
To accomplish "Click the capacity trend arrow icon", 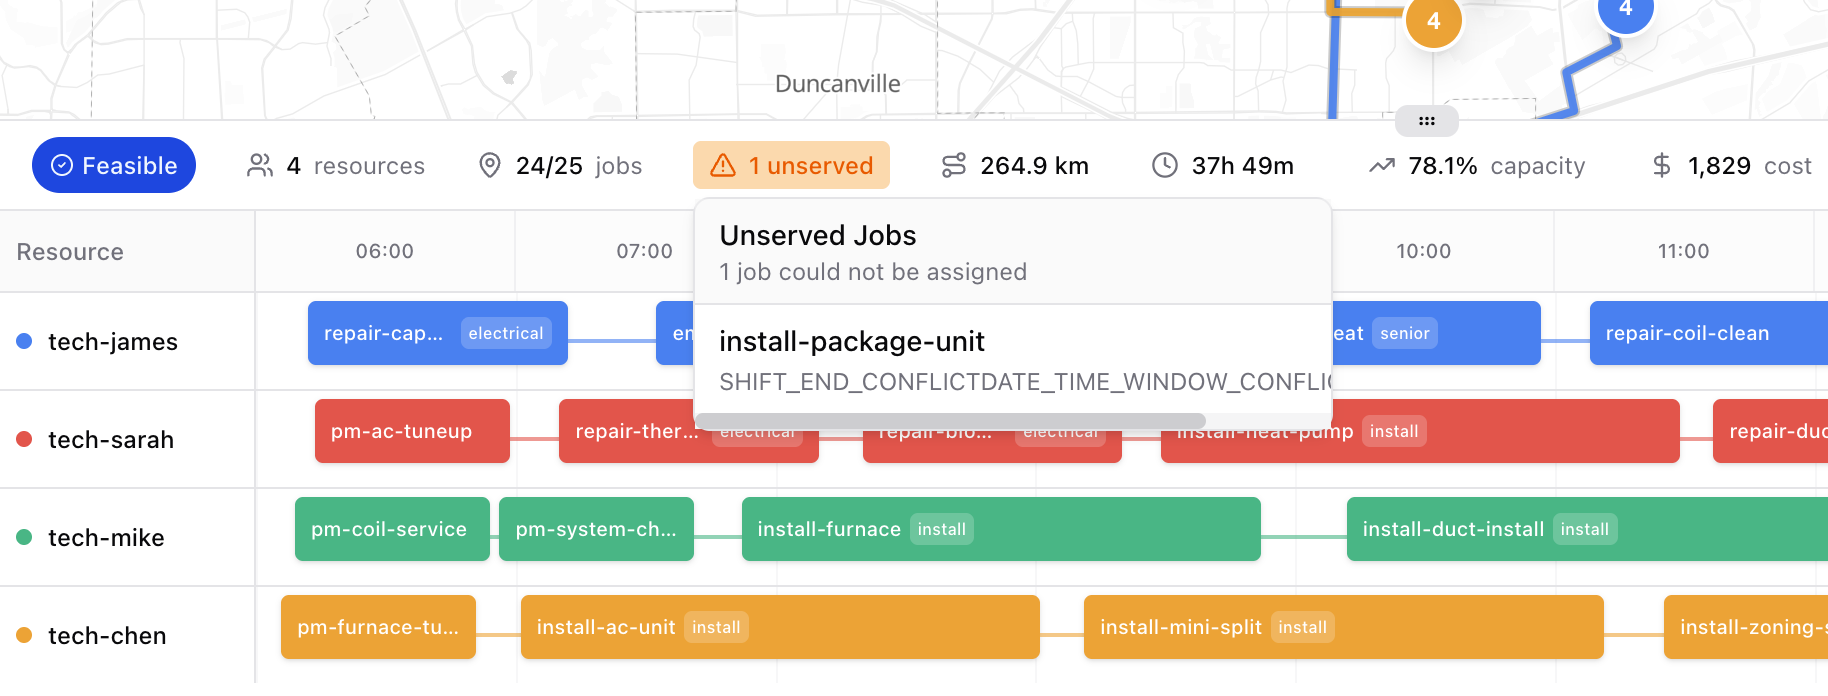I will (x=1382, y=165).
